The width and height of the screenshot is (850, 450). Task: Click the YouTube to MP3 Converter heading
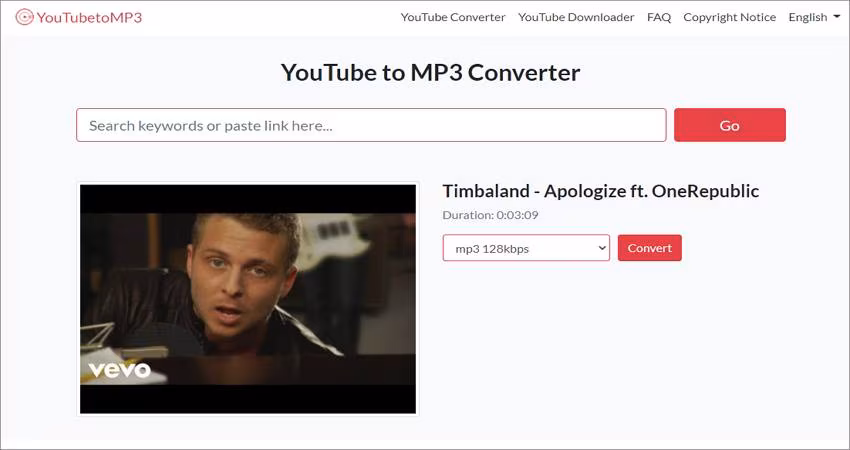tap(430, 73)
